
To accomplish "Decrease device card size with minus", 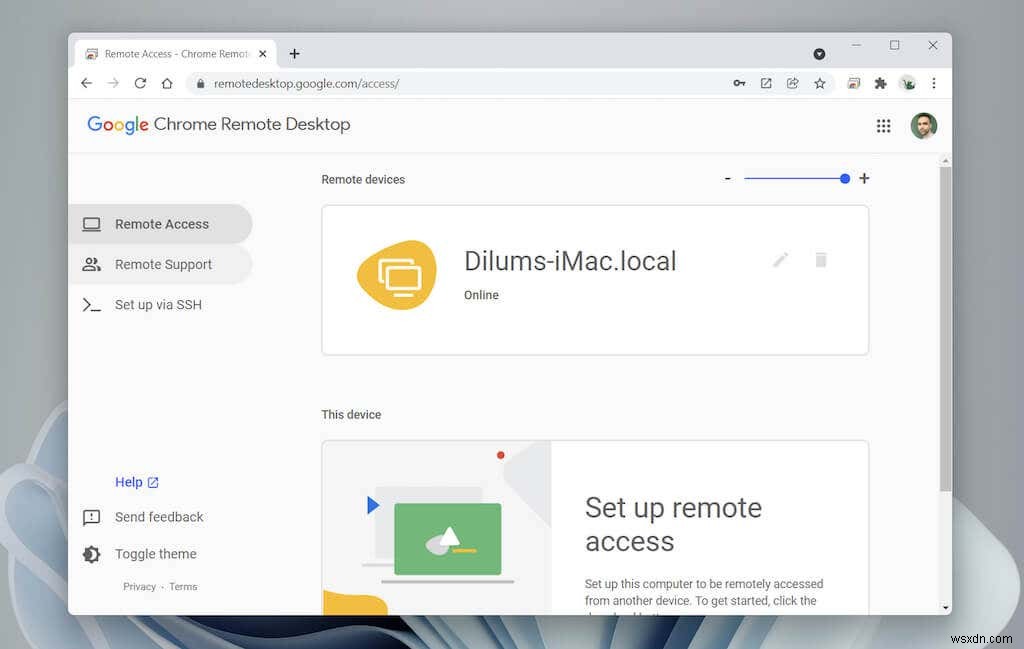I will [x=728, y=178].
